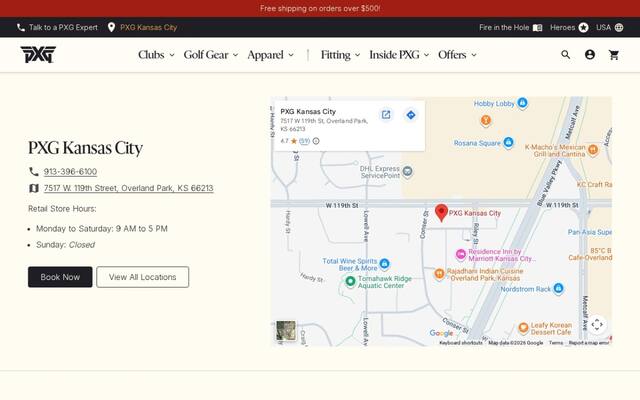Click the Tomahawk Ridge Aquatic Center marker

tap(350, 281)
